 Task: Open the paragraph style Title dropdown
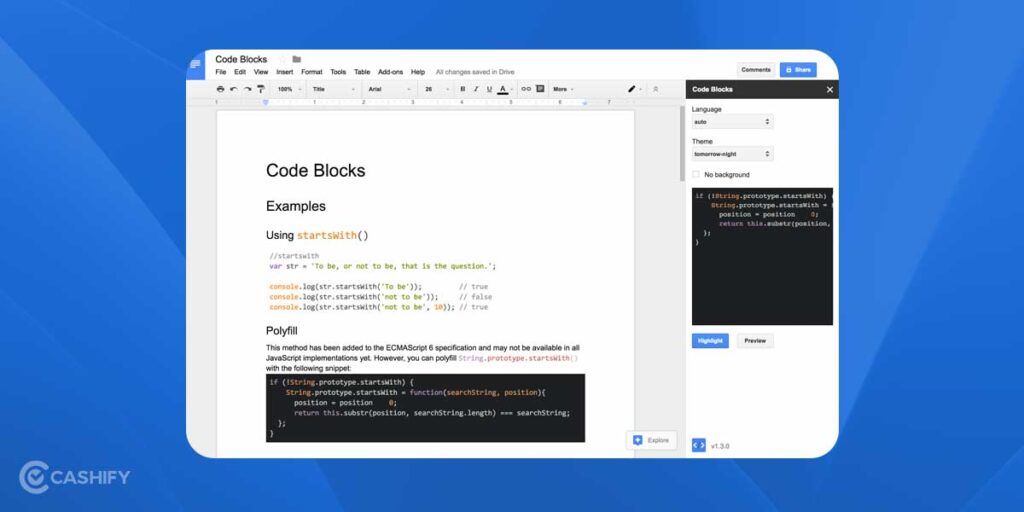point(334,89)
